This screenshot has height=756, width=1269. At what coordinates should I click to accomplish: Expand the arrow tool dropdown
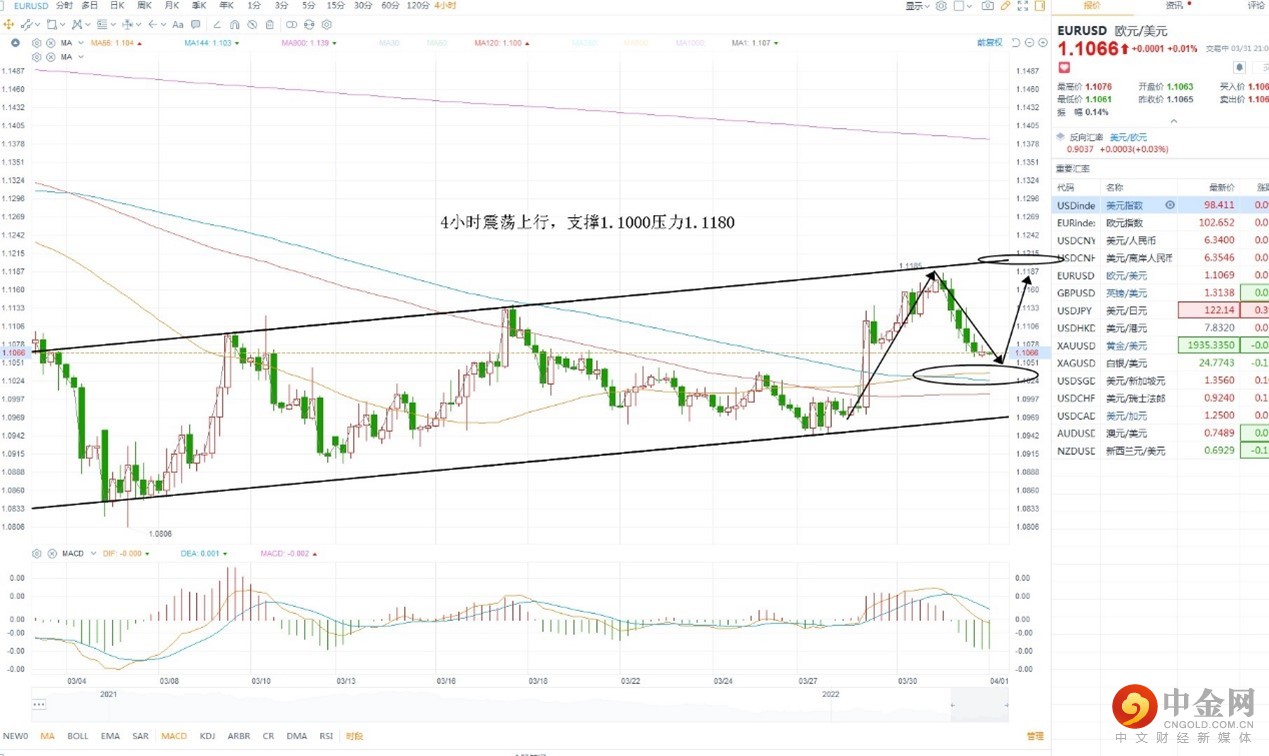point(163,24)
